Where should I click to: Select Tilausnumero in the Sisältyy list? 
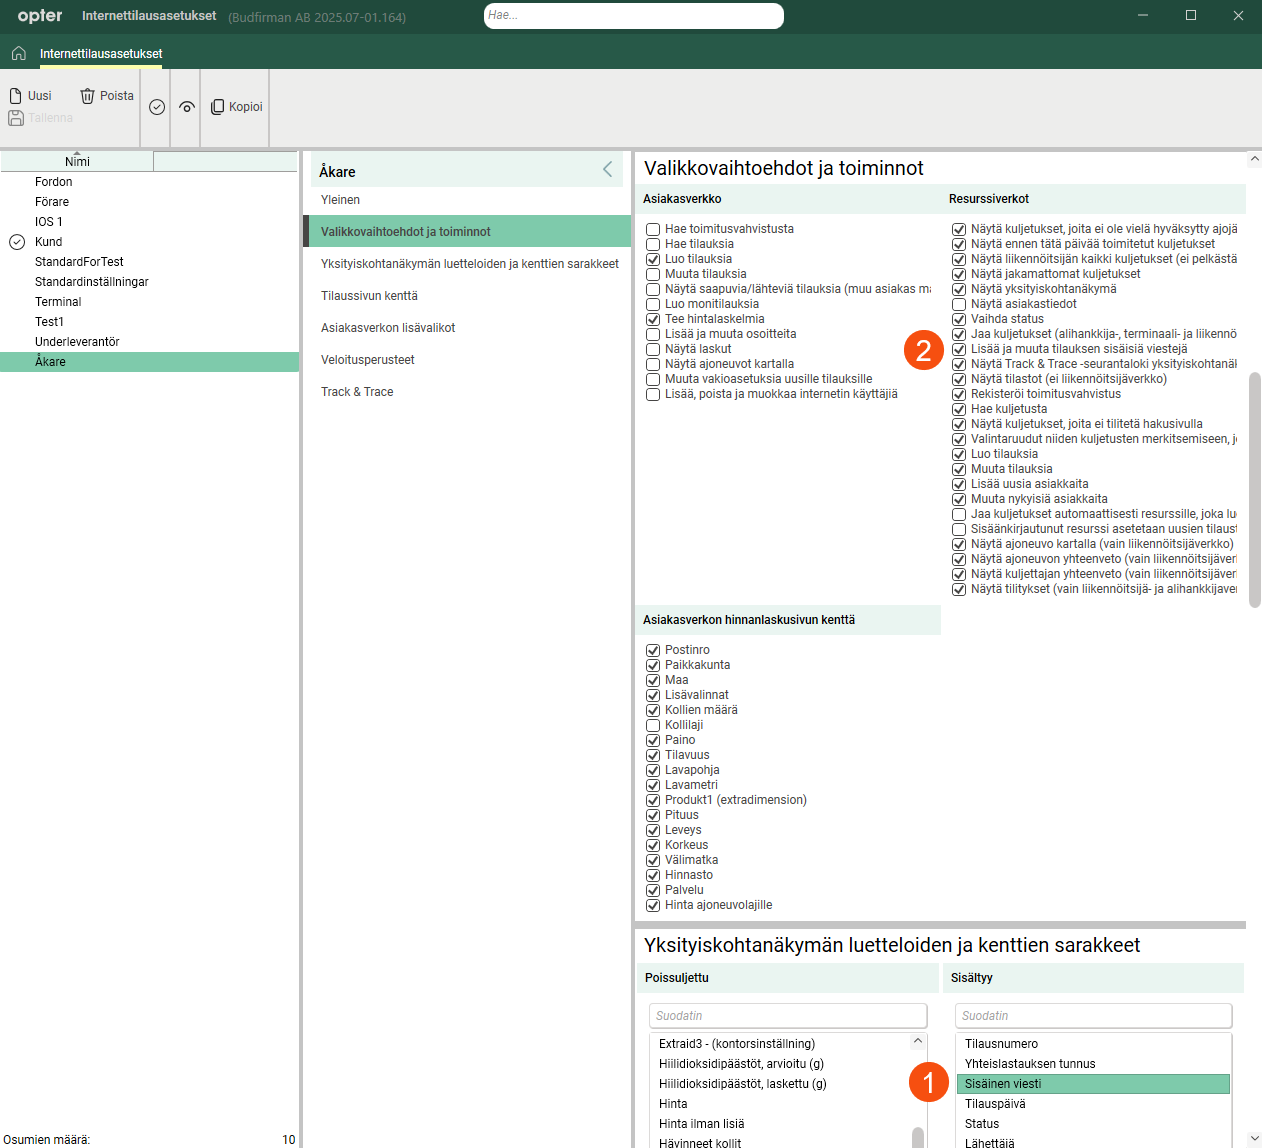click(1001, 1044)
